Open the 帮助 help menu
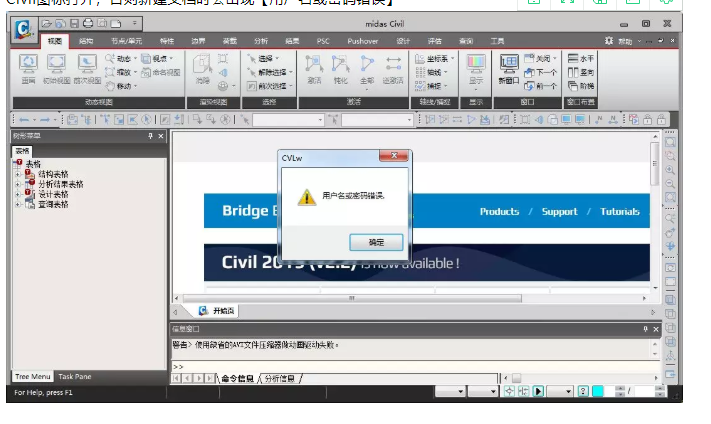This screenshot has width=711, height=424. coord(625,41)
